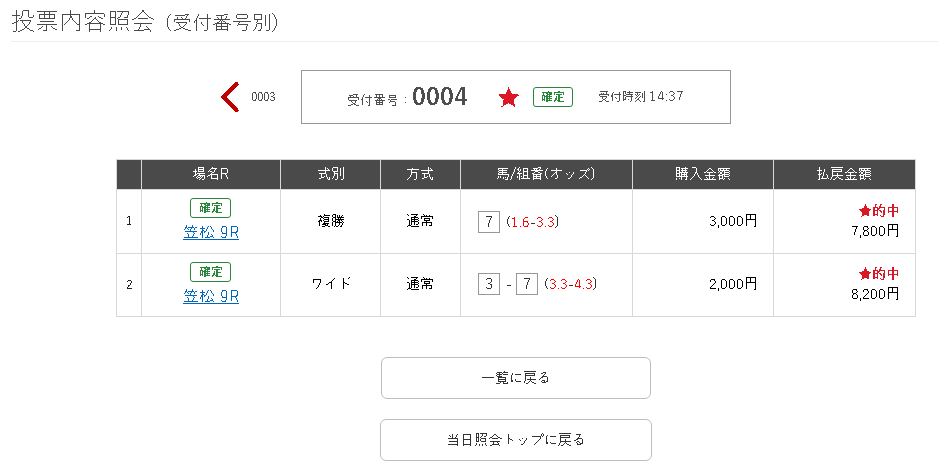Viewport: 938px width, 475px height.
Task: Click the red star beside receipt 0004
Action: coord(509,98)
